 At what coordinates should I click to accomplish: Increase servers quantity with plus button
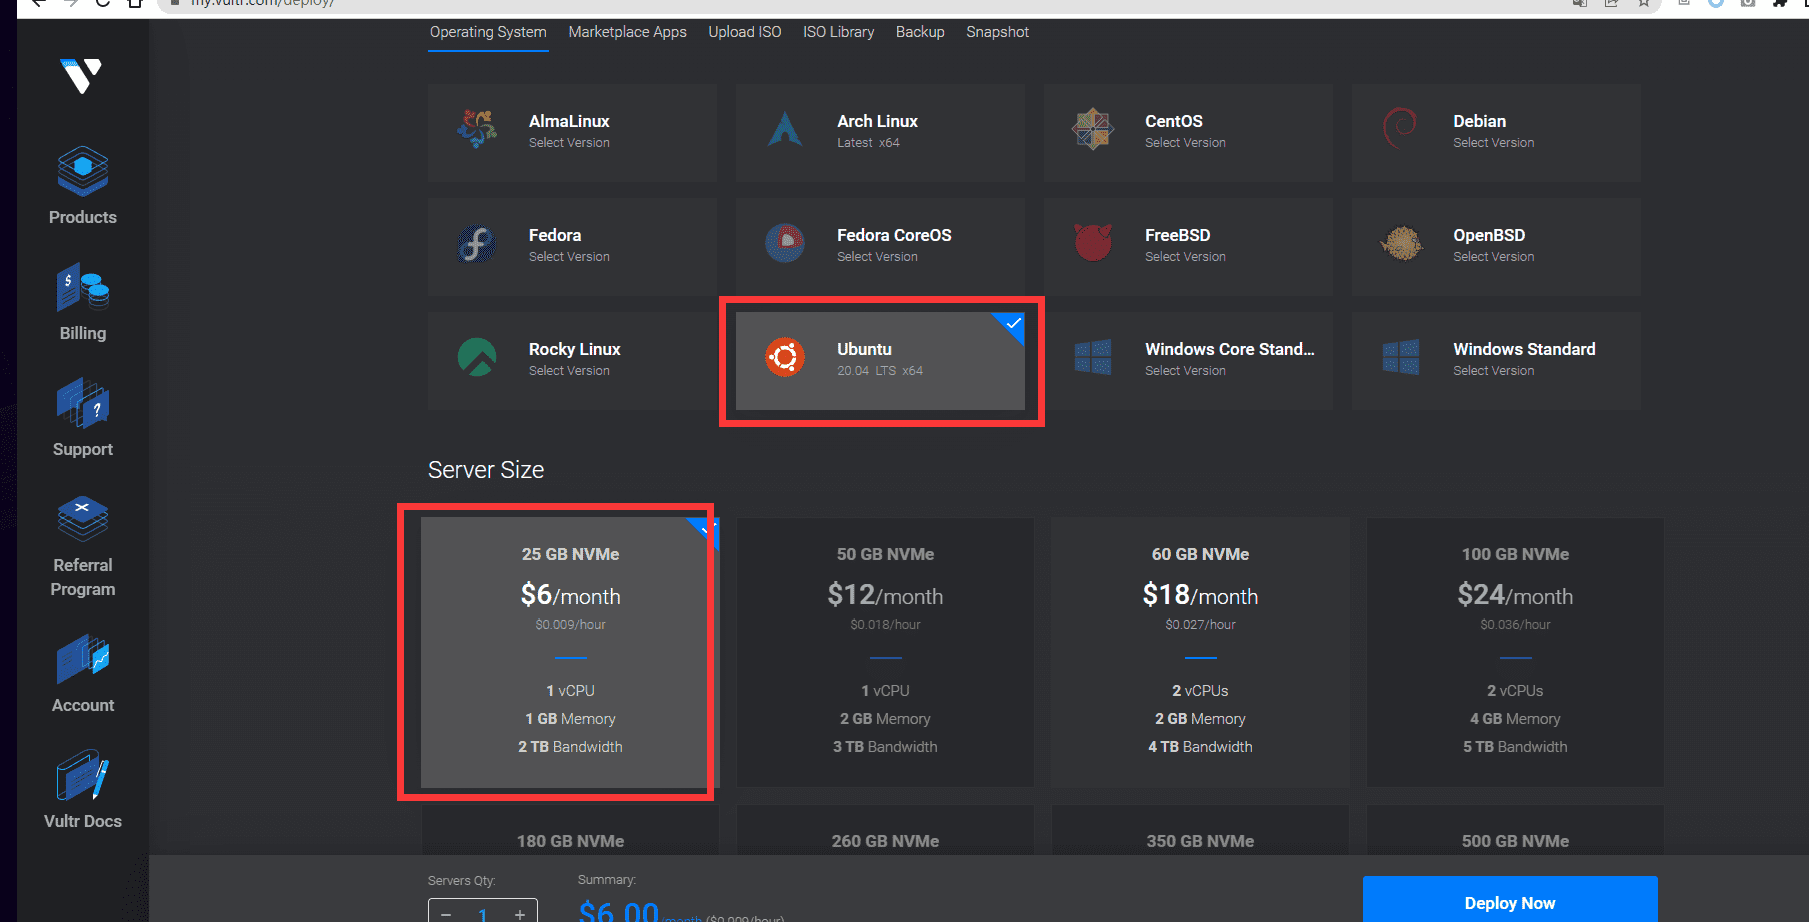click(520, 914)
